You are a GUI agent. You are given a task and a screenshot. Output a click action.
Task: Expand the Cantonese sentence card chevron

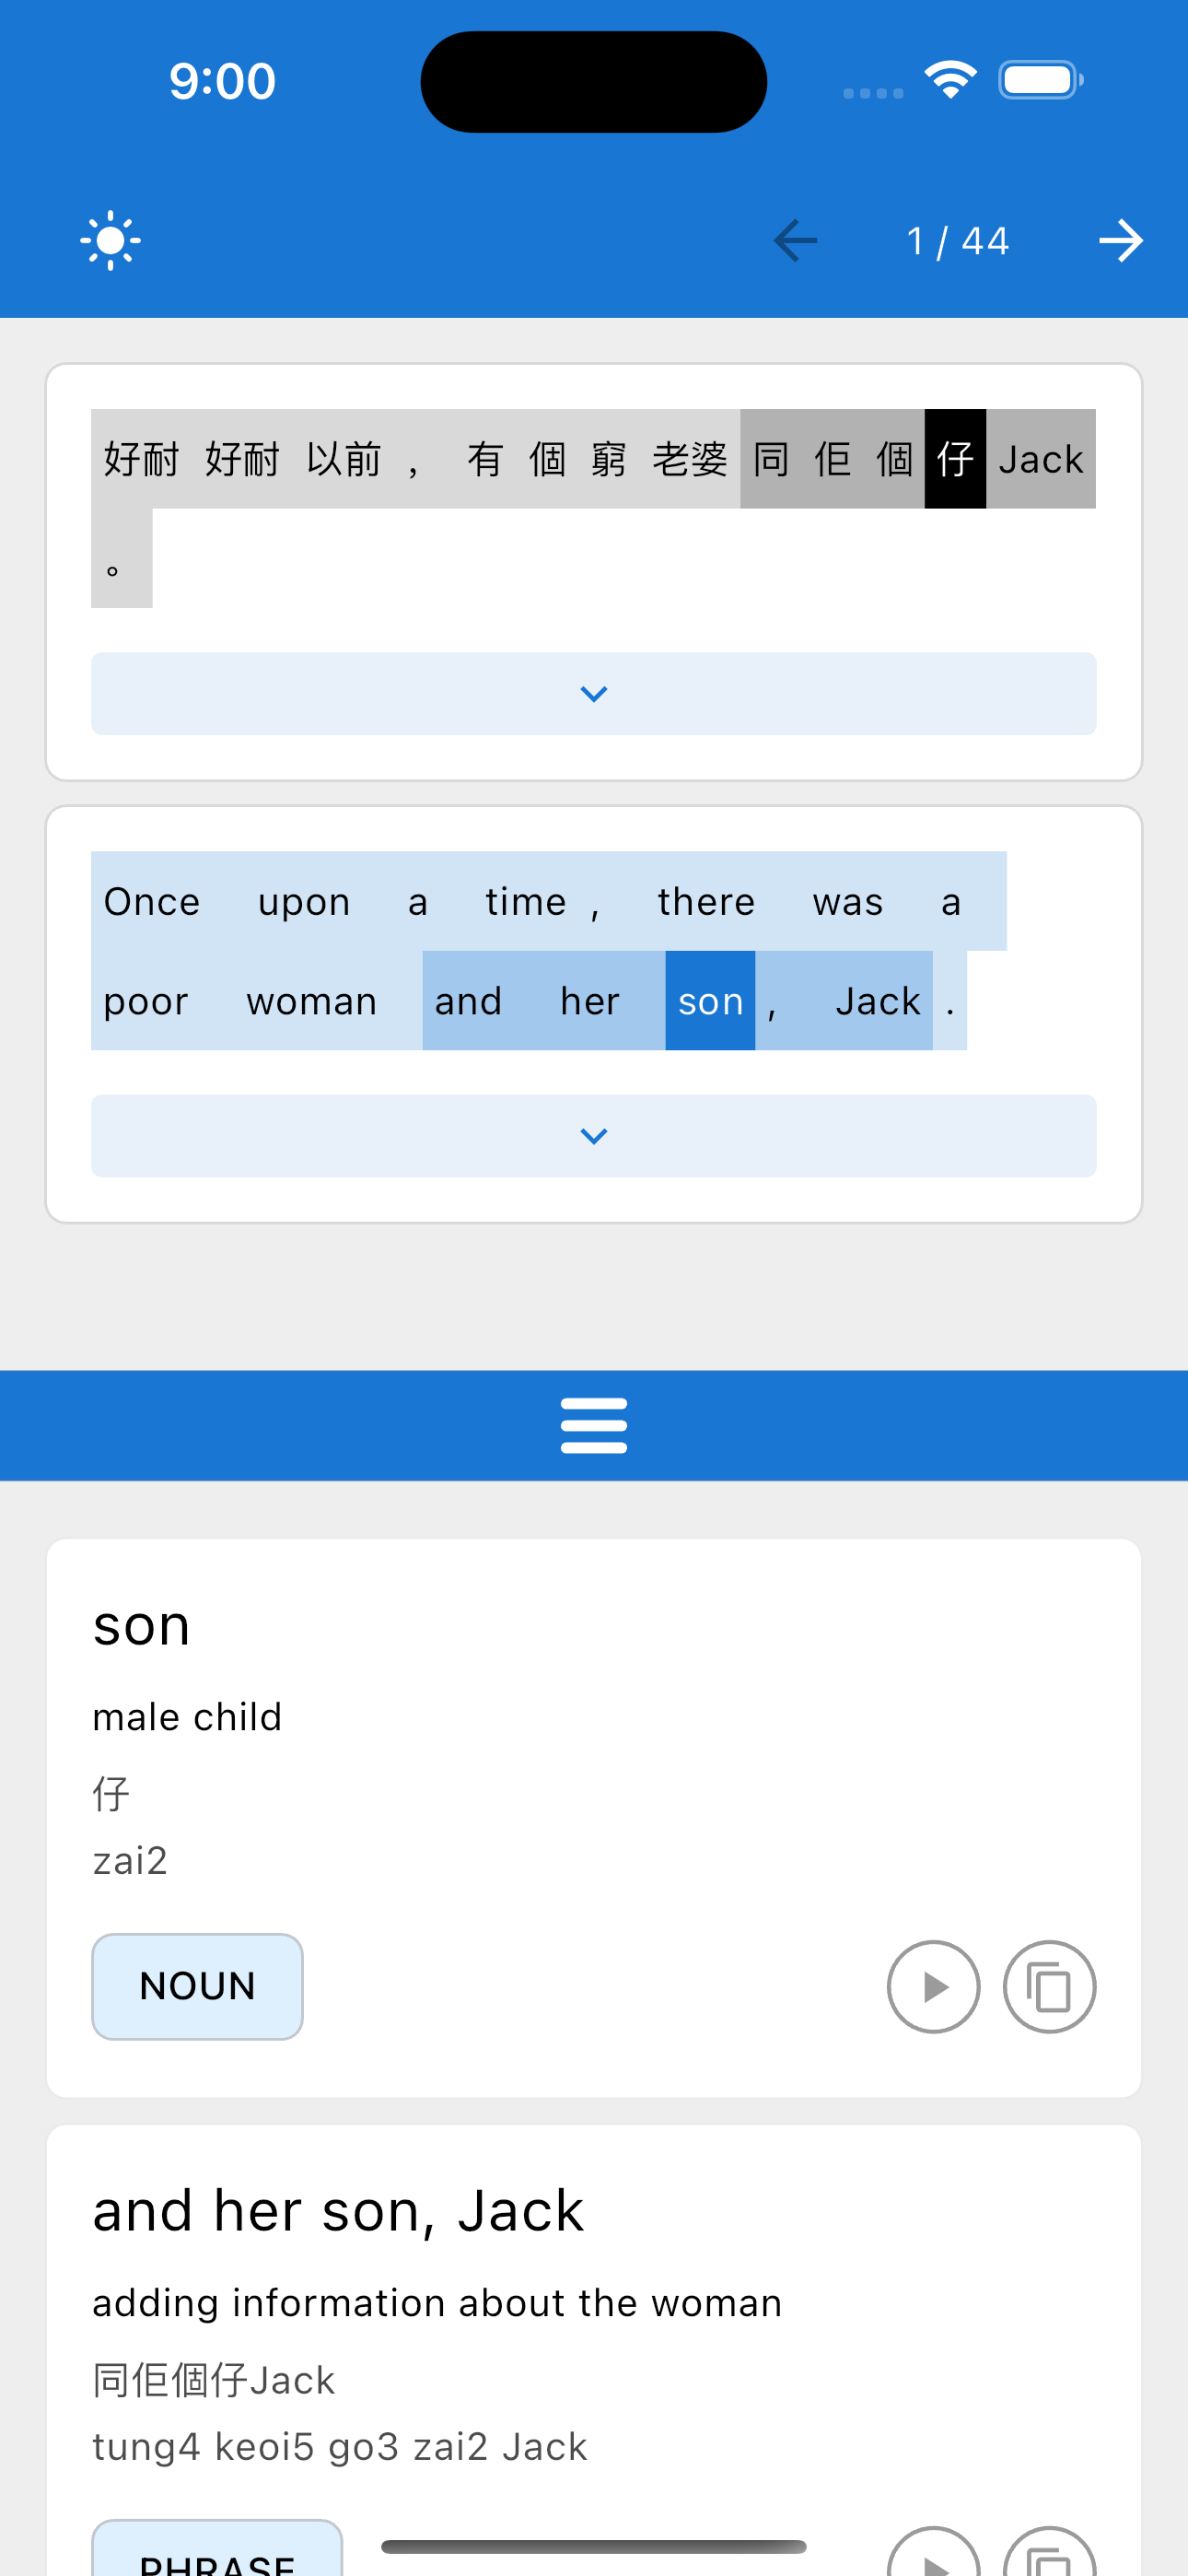pos(594,694)
